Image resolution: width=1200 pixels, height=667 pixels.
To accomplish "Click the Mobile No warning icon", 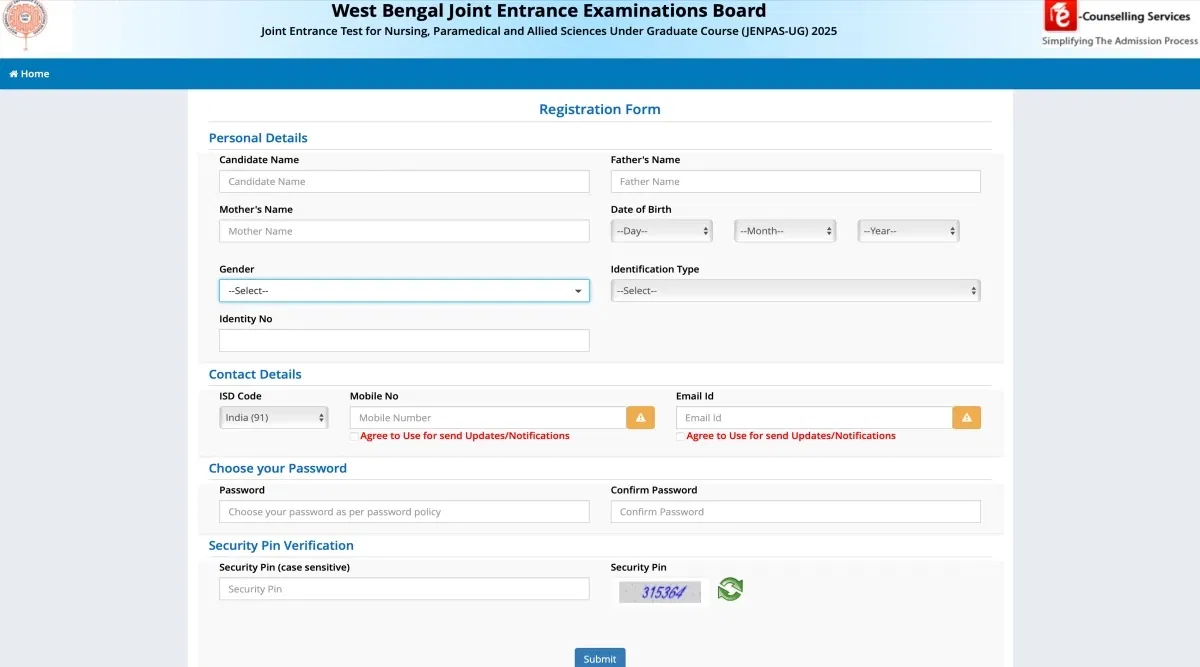I will pyautogui.click(x=641, y=418).
